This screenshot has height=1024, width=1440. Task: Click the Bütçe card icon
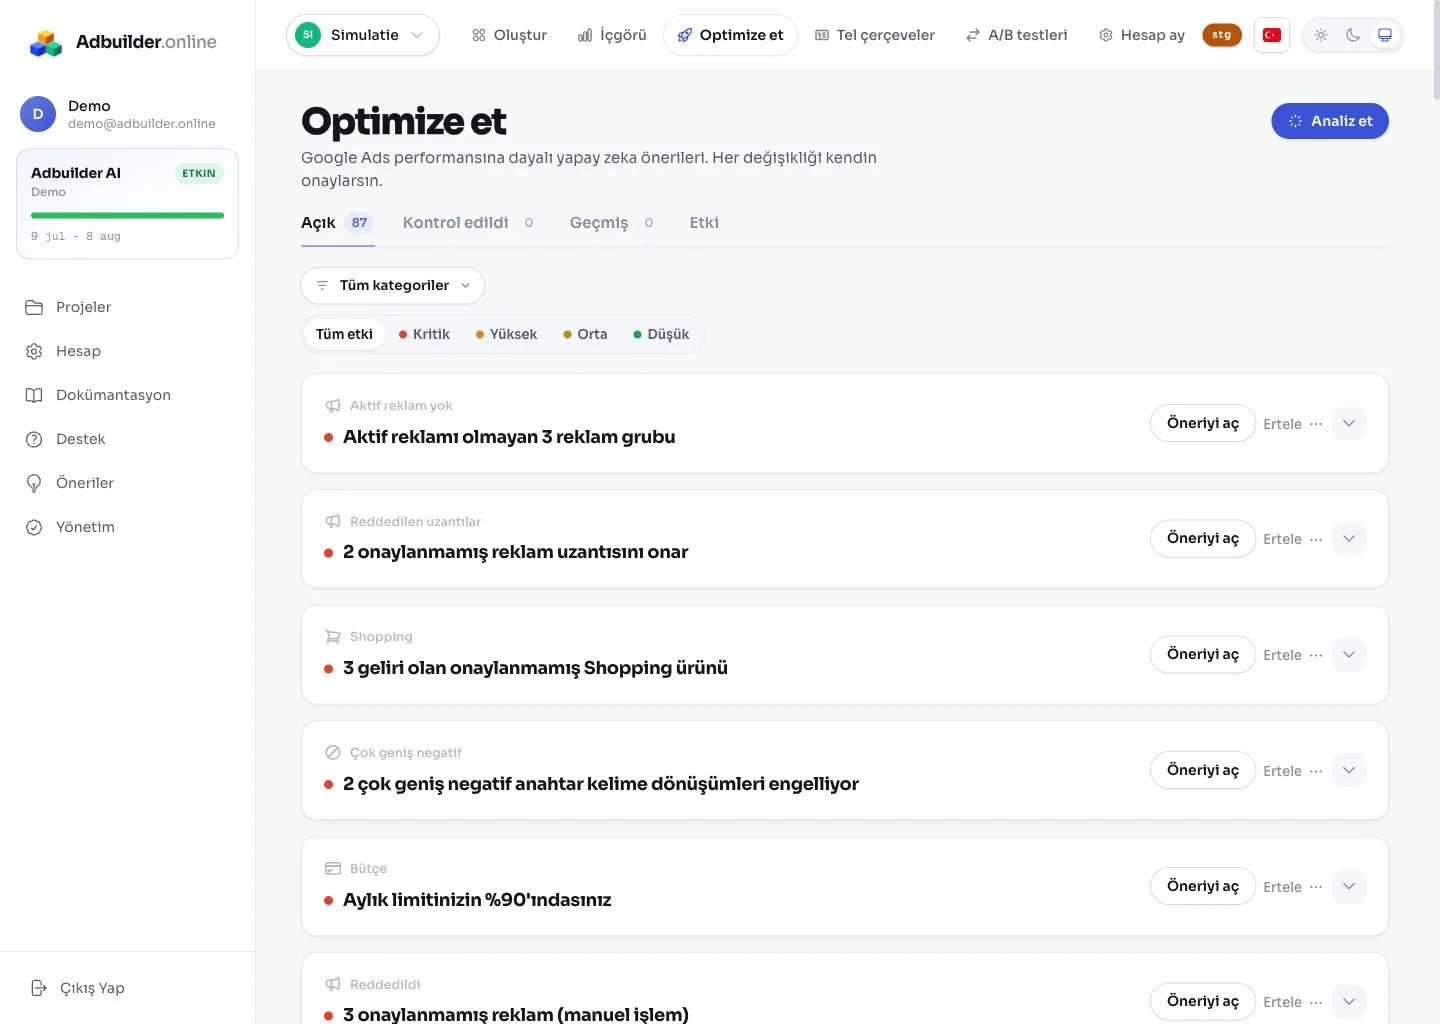pyautogui.click(x=333, y=868)
